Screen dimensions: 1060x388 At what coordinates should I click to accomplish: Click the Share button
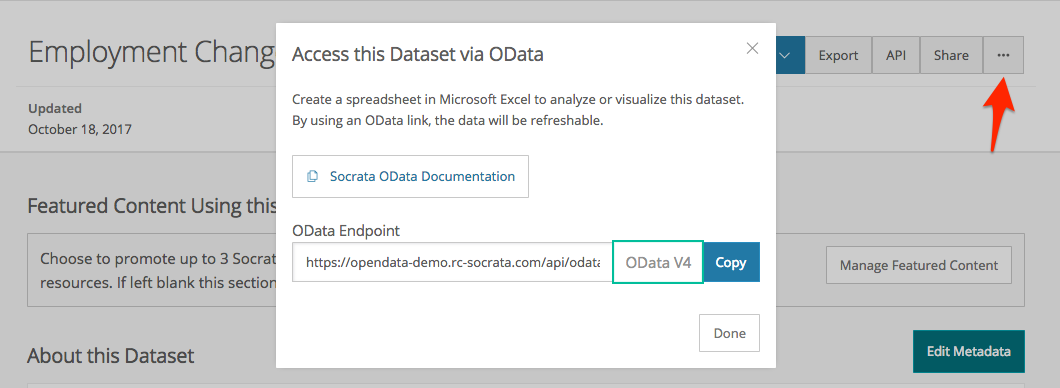click(951, 55)
